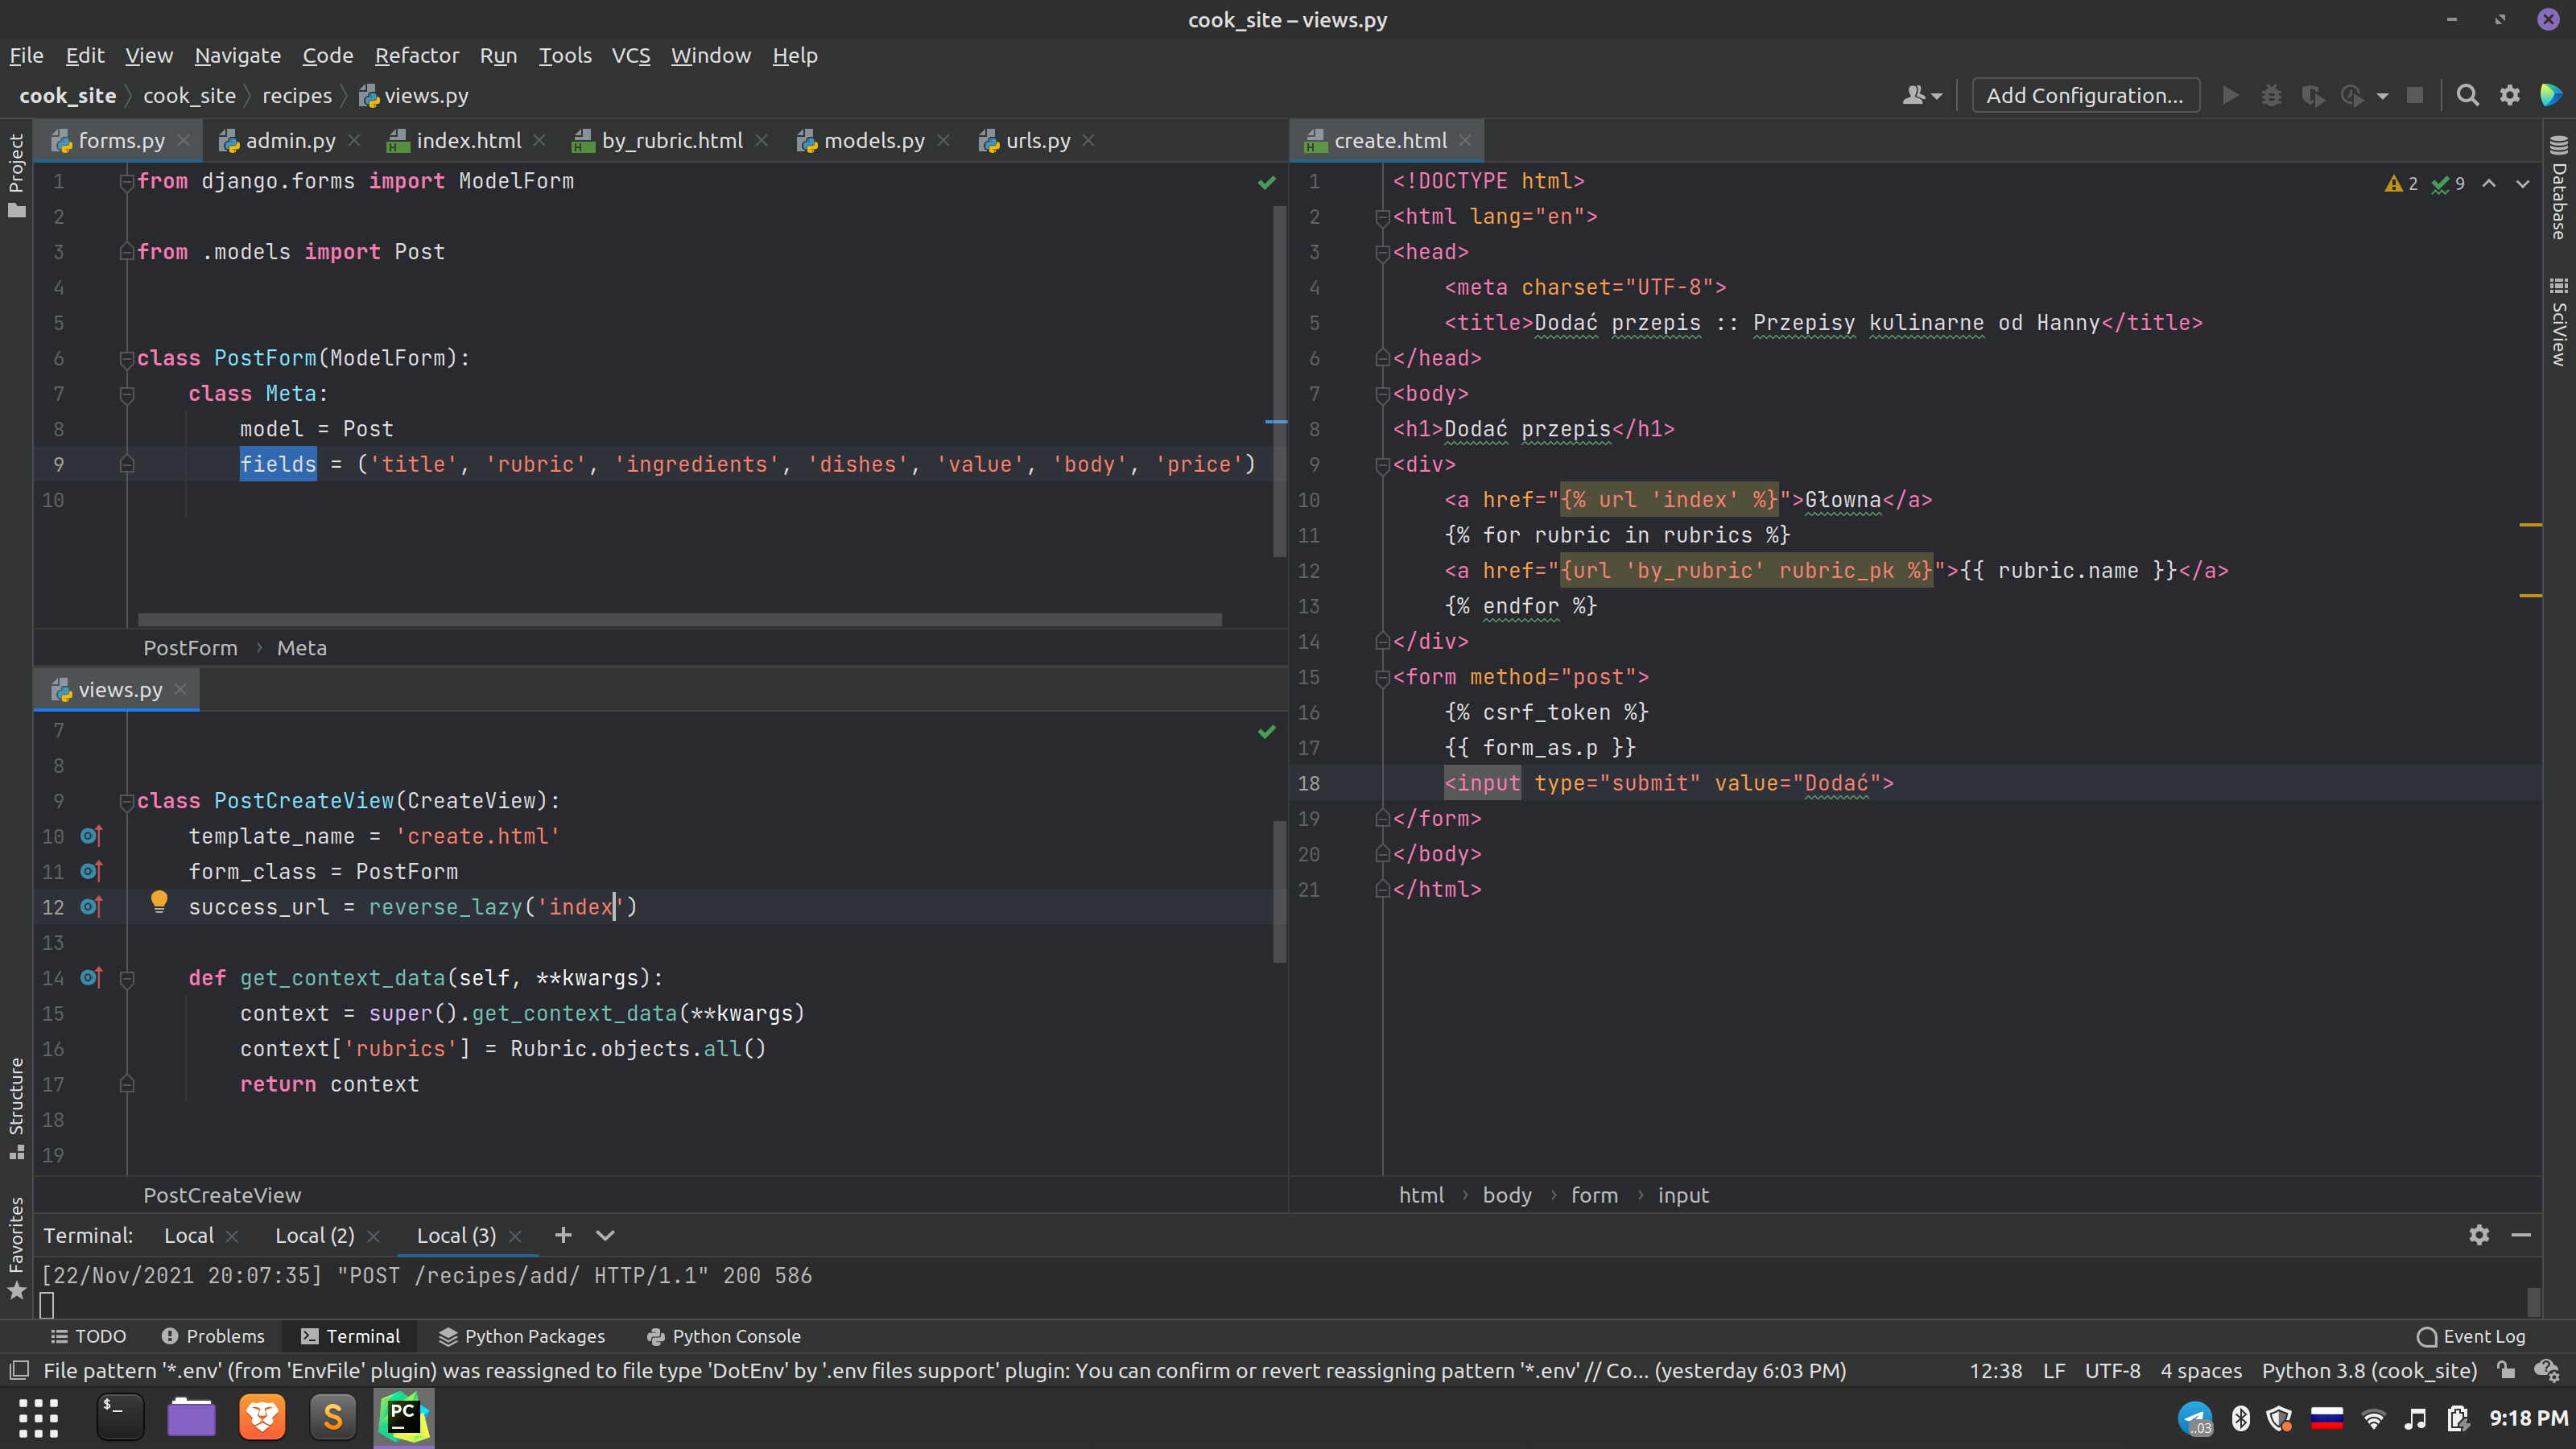Click the intention lightbulb on line 12
The height and width of the screenshot is (1449, 2576).
(x=159, y=902)
